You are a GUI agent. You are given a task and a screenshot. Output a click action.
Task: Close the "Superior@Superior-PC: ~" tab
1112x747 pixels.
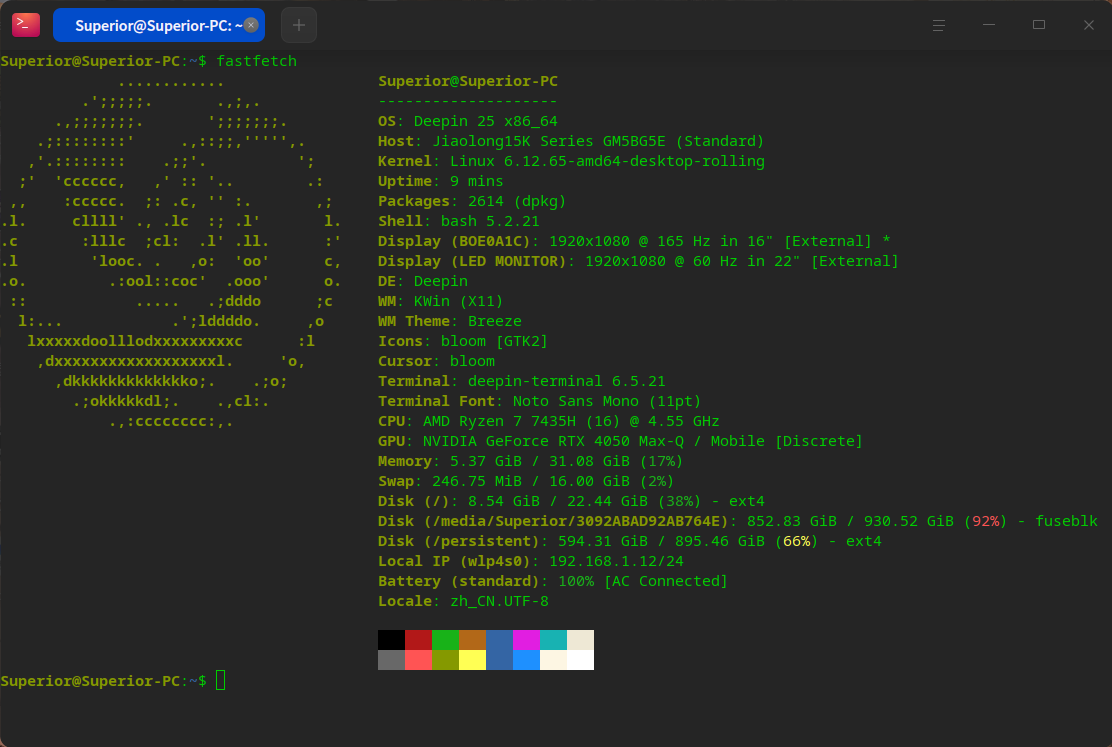251,26
